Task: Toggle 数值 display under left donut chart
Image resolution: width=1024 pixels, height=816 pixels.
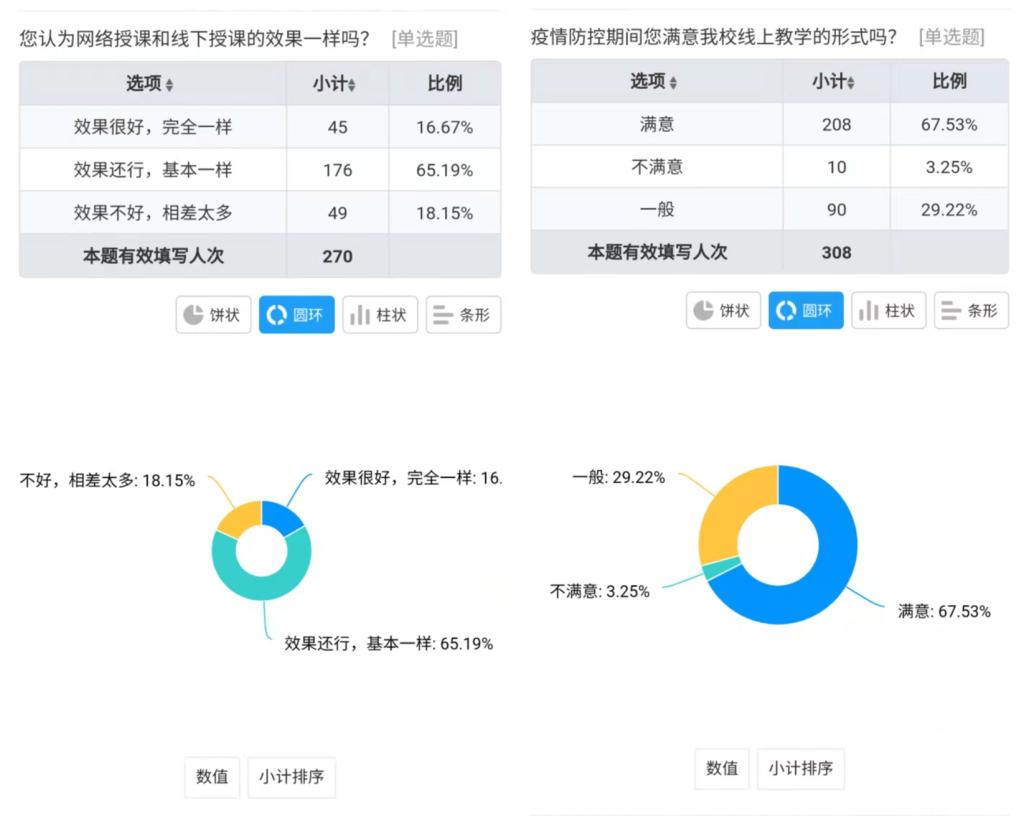Action: pyautogui.click(x=212, y=777)
